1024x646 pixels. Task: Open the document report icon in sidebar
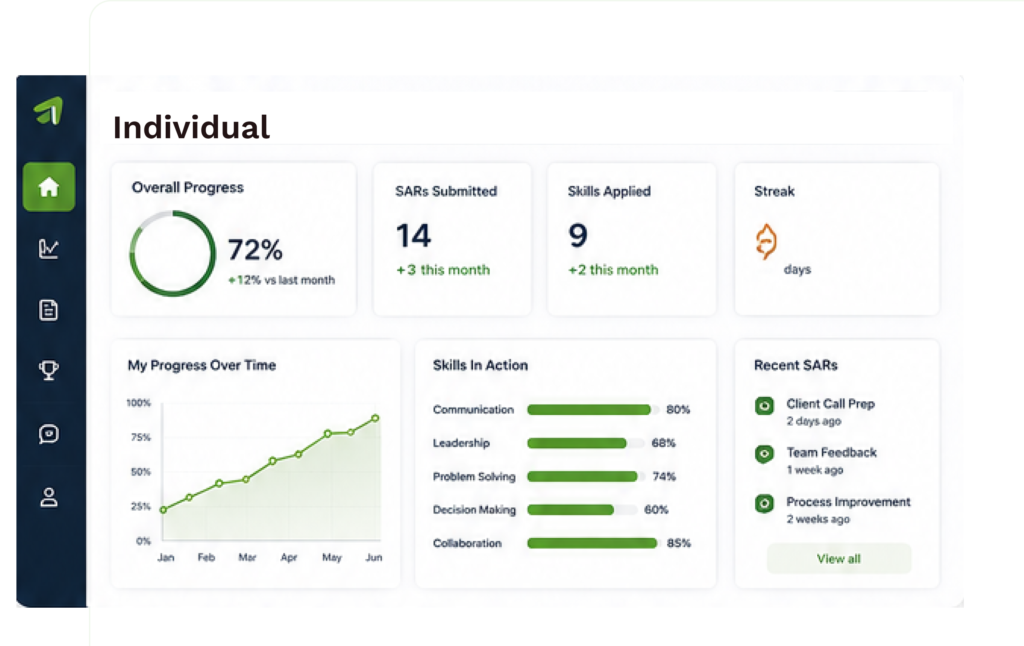pos(49,310)
